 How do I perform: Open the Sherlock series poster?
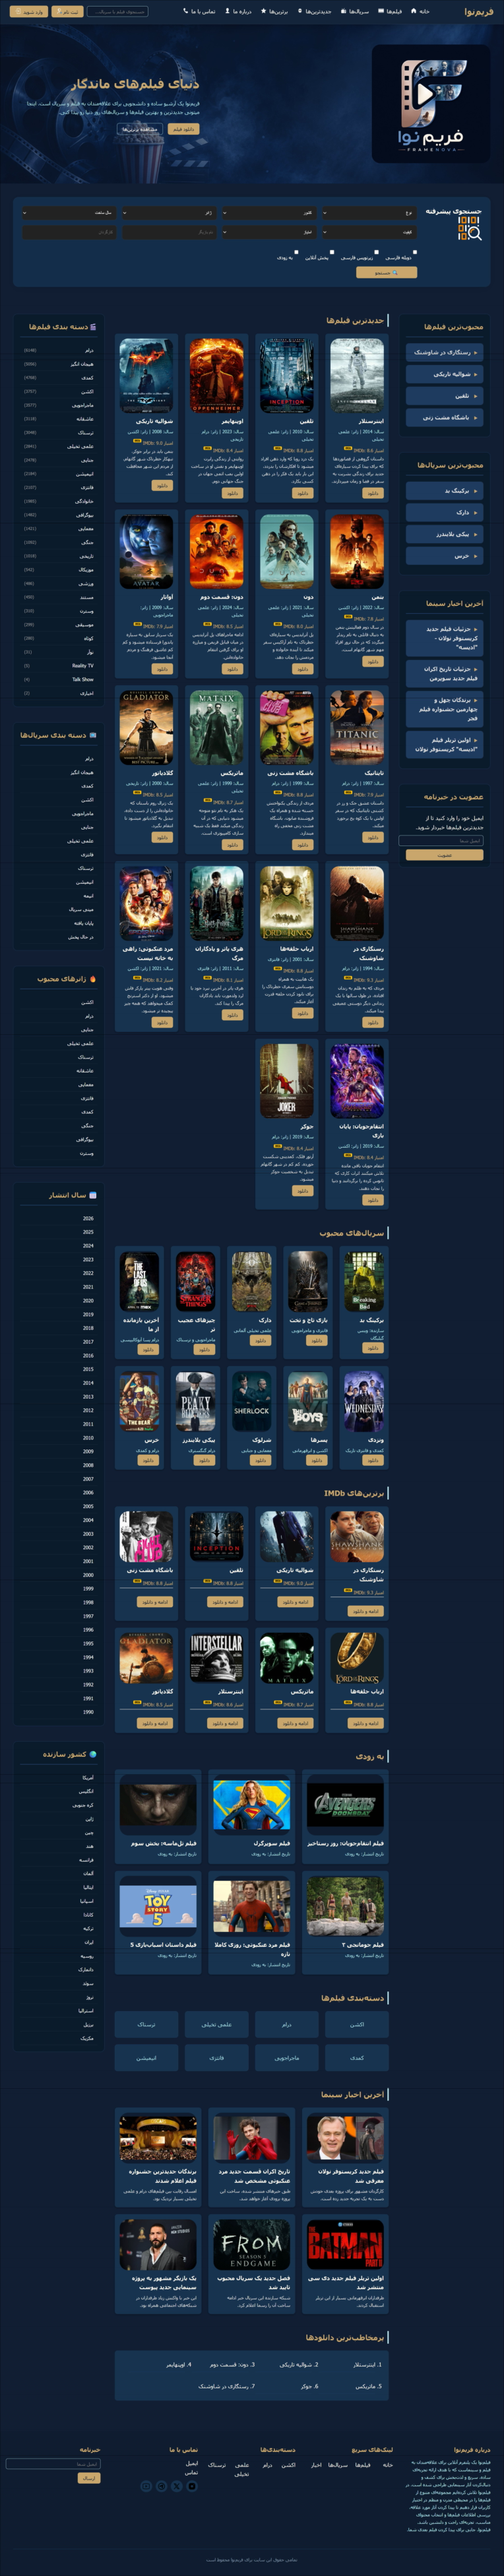click(251, 1401)
